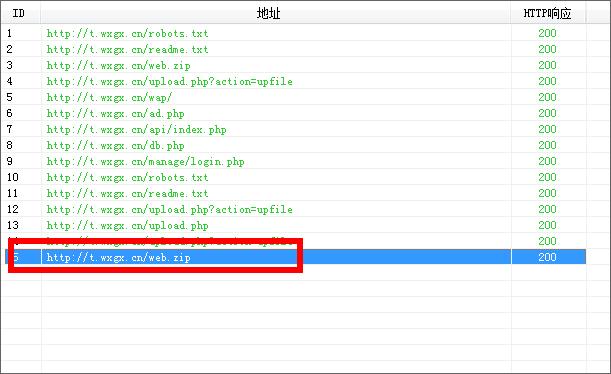Viewport: 611px width, 374px height.
Task: Click the 200 response in row 13
Action: click(x=547, y=225)
